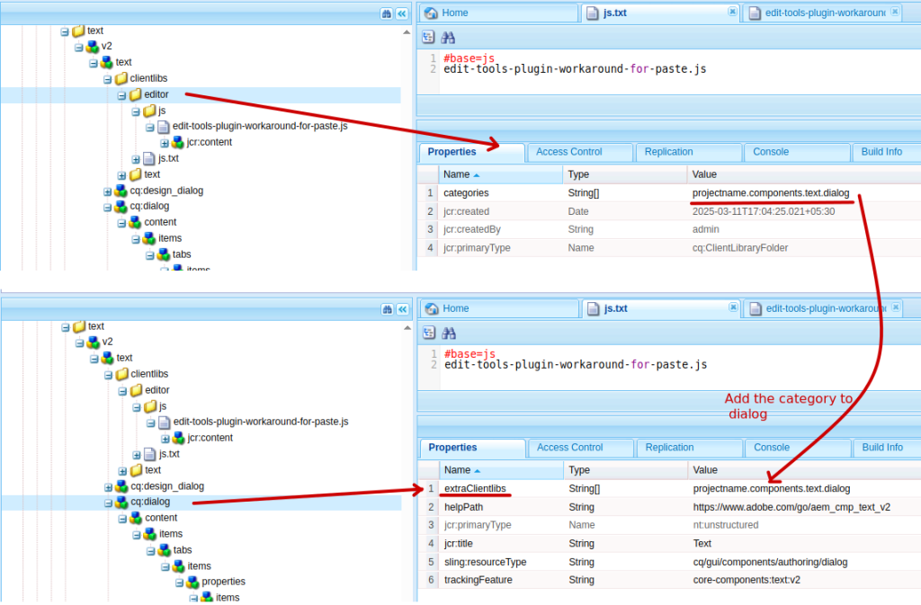Click the binoculars search icon in the bottom tree panel header
921x605 pixels.
tap(387, 310)
